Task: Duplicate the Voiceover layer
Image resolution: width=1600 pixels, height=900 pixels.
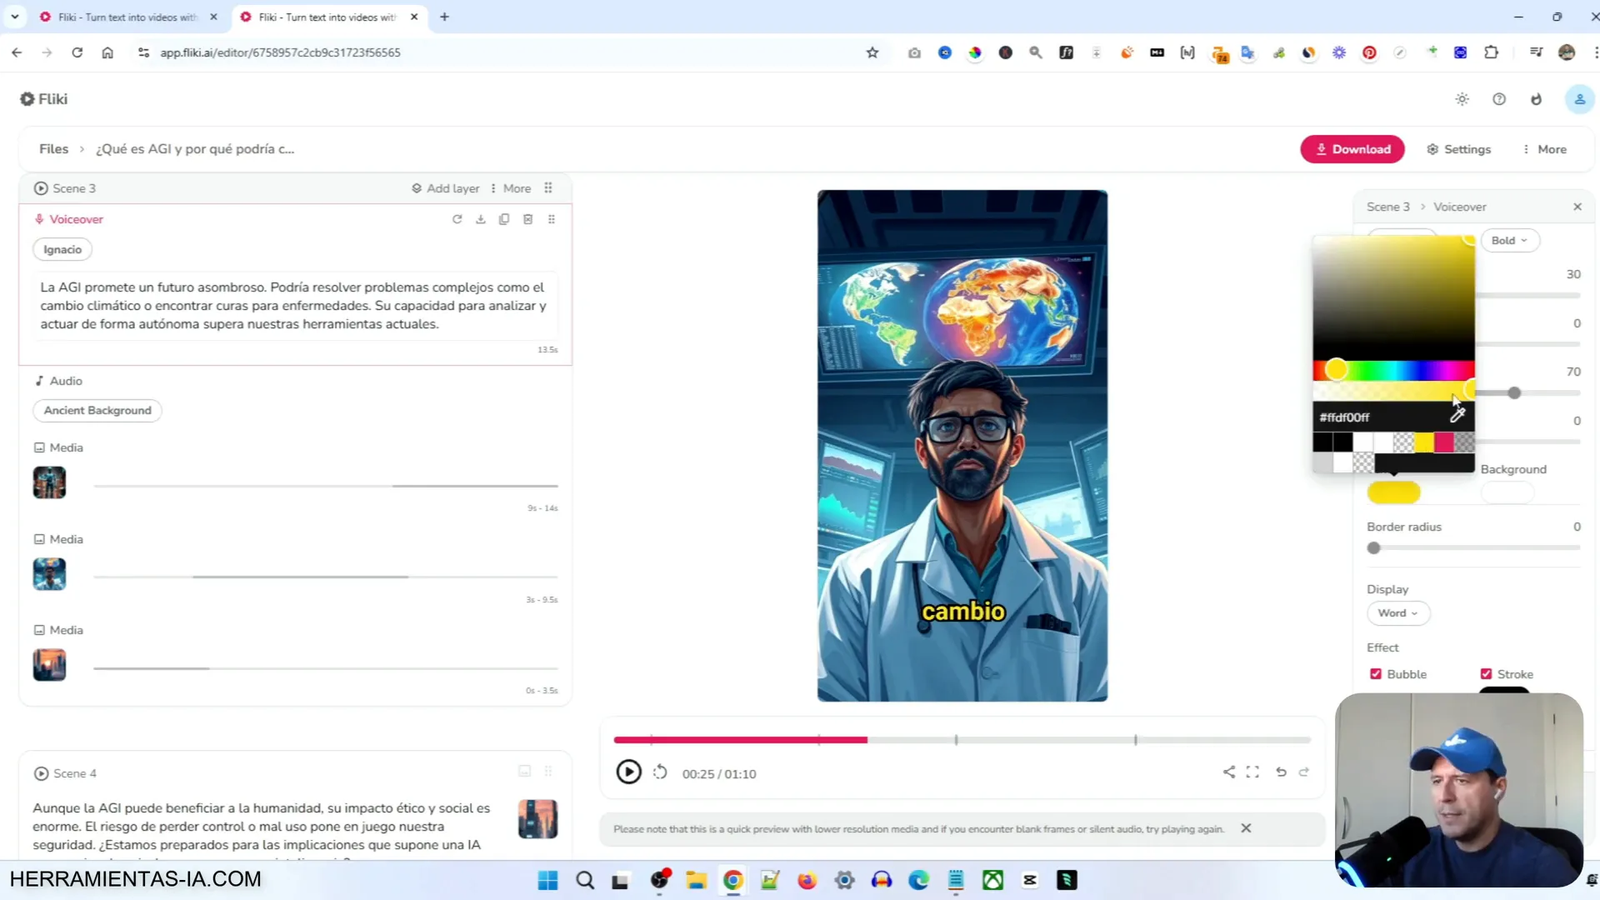Action: (504, 219)
